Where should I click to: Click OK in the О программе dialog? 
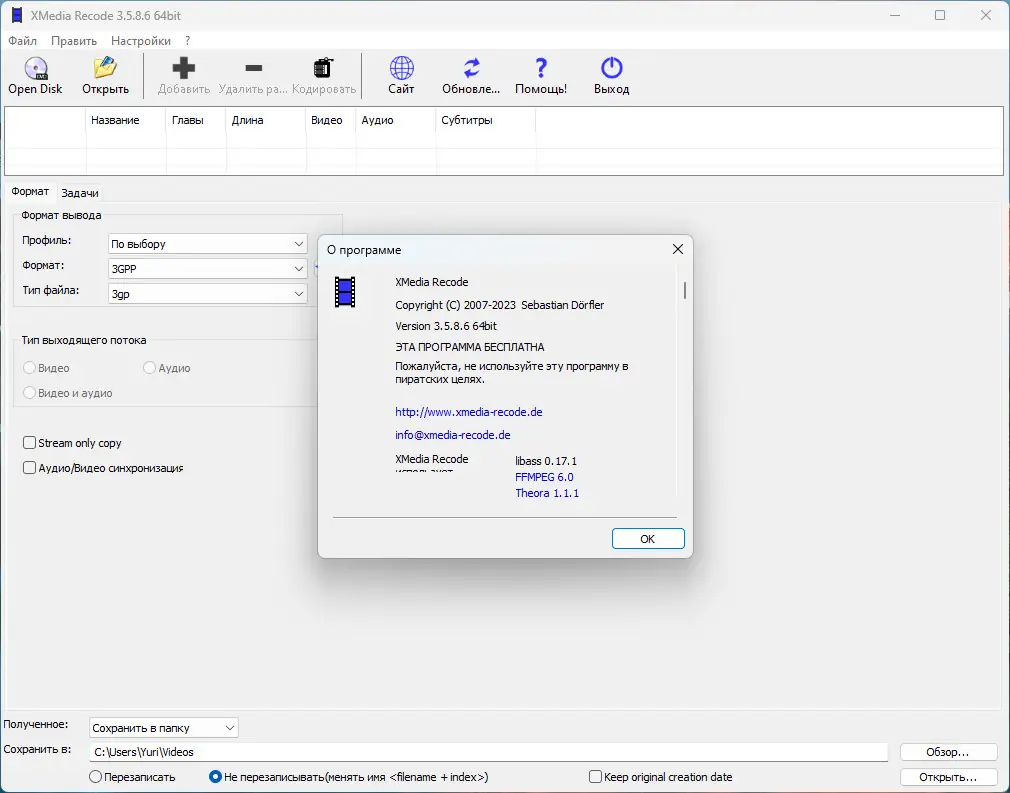[x=648, y=539]
